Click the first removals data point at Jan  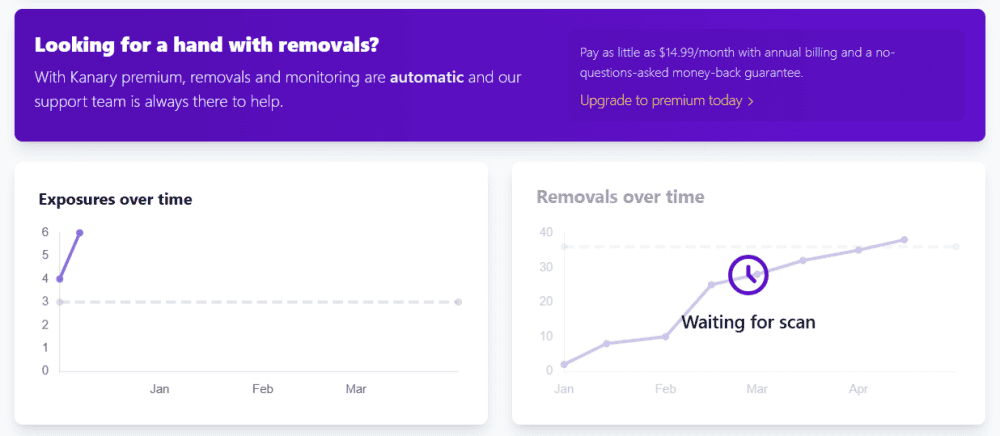tap(564, 364)
